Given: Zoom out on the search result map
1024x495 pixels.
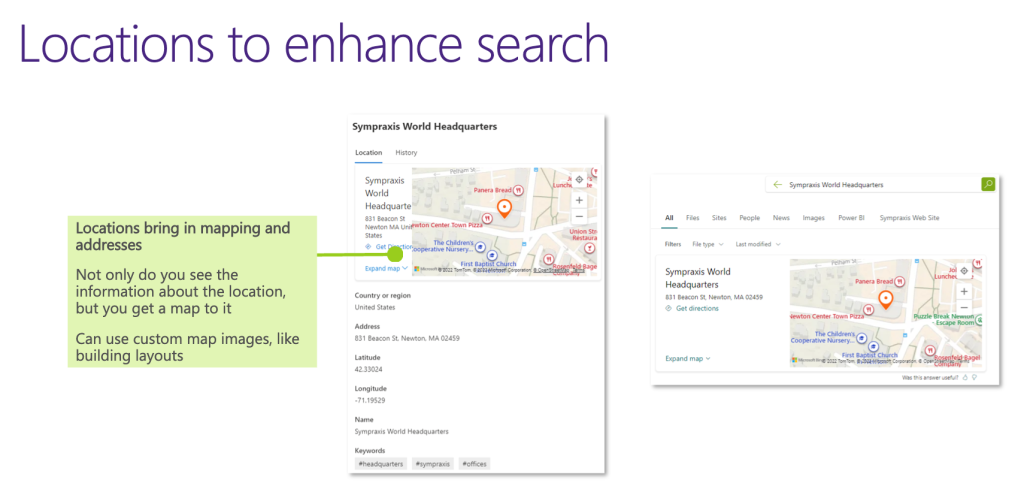Looking at the screenshot, I should pyautogui.click(x=964, y=307).
